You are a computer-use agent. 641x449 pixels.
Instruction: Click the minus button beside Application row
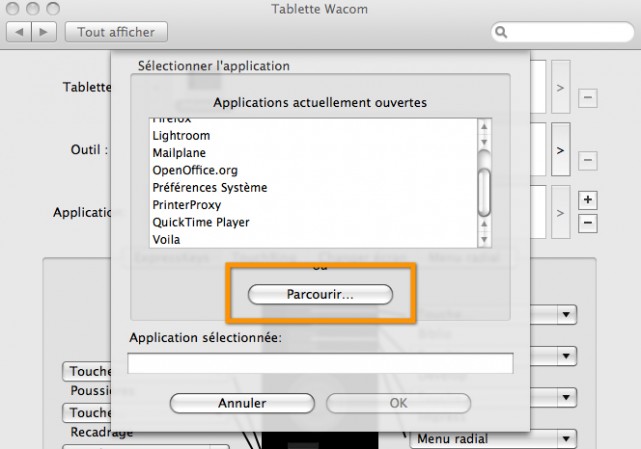point(587,223)
